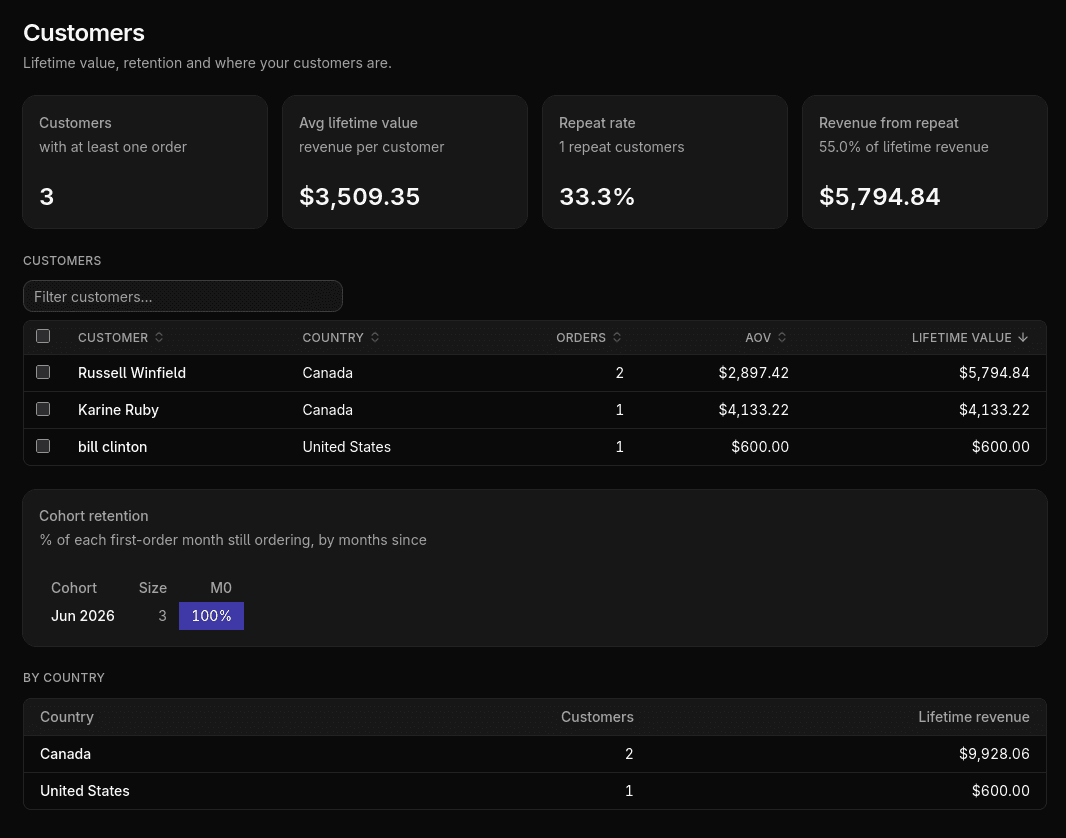Click the Country column sort icon
The image size is (1066, 838).
coord(375,337)
